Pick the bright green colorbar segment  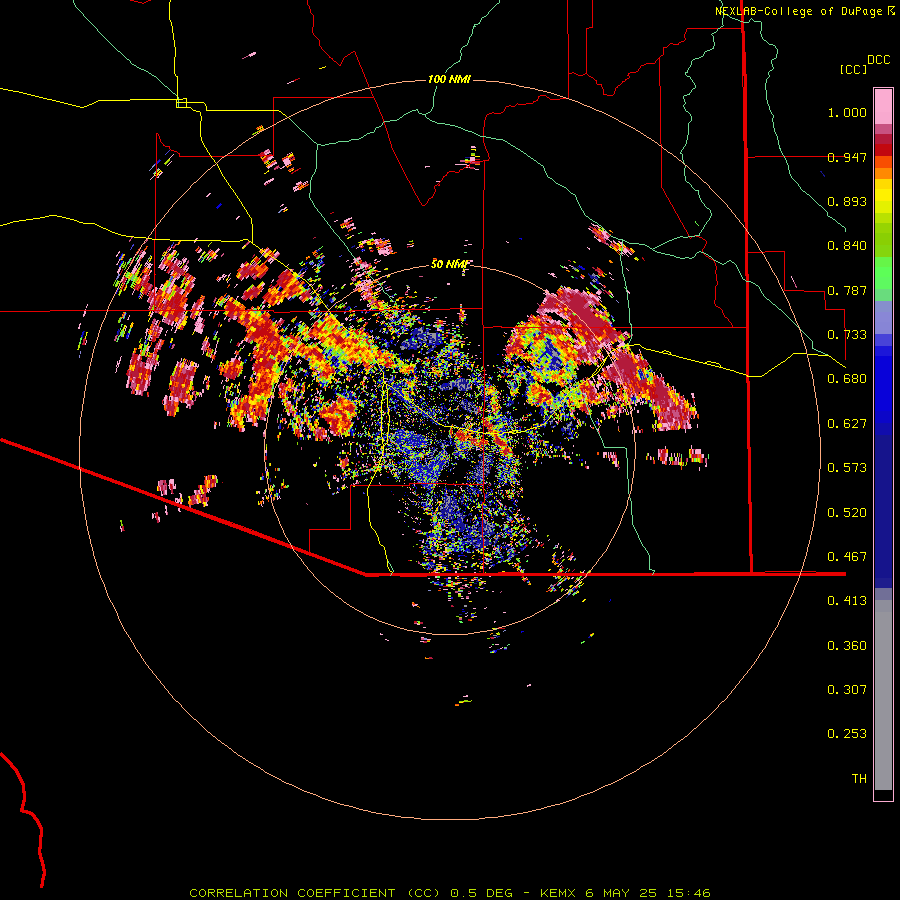pyautogui.click(x=883, y=273)
